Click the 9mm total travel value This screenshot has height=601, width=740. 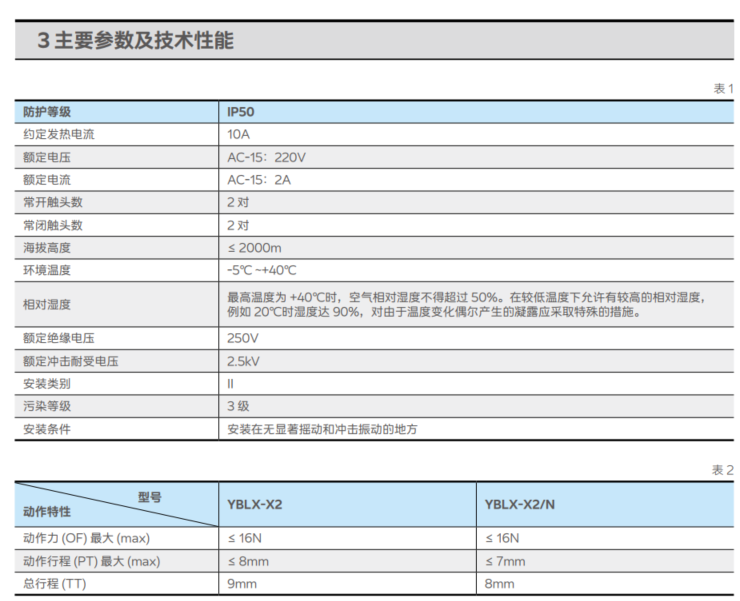(x=242, y=584)
